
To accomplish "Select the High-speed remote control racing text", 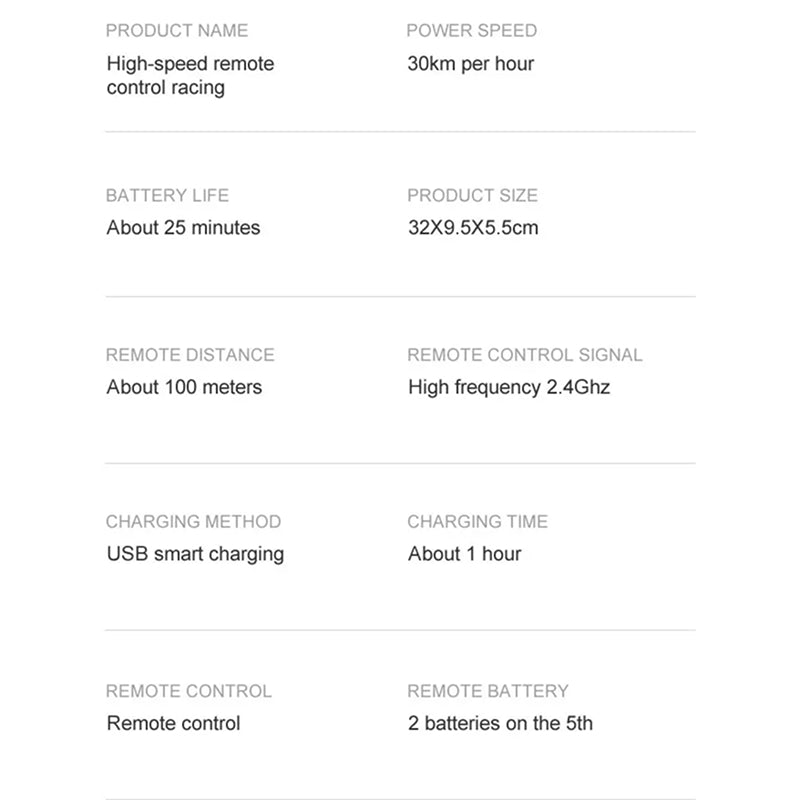I will point(190,76).
